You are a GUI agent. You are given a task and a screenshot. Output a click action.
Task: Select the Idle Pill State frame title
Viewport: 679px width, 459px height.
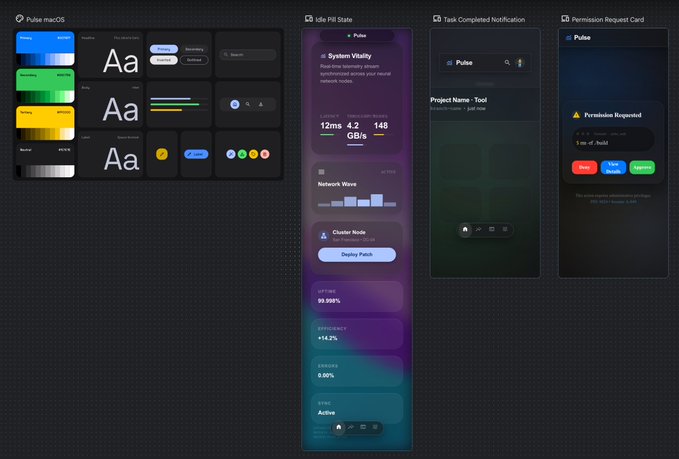333,19
